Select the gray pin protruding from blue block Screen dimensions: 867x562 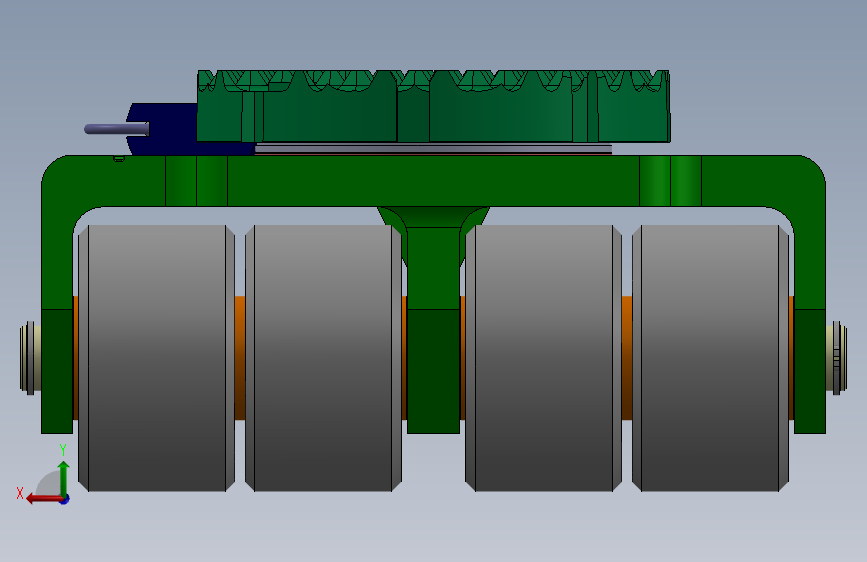point(116,129)
